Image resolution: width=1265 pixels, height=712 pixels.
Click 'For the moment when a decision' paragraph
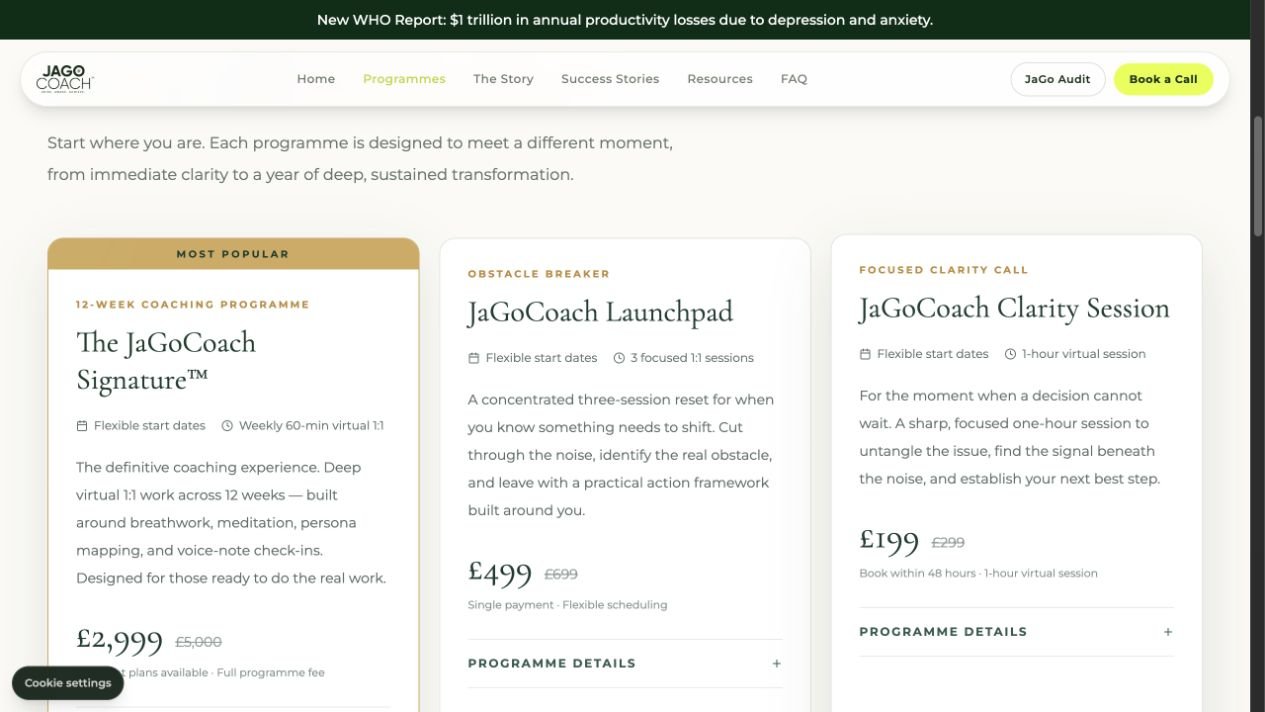click(x=1010, y=437)
